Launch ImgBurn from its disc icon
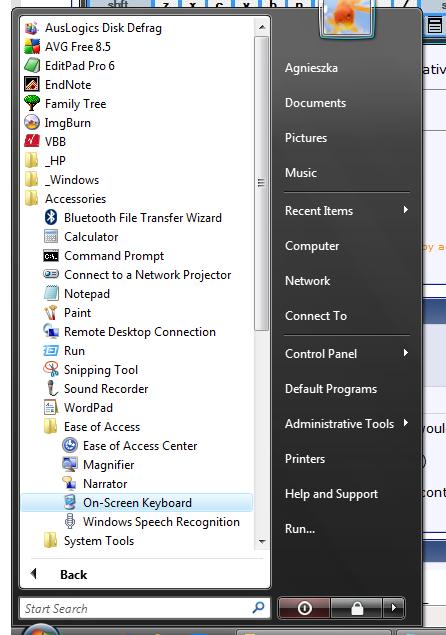 coord(32,123)
